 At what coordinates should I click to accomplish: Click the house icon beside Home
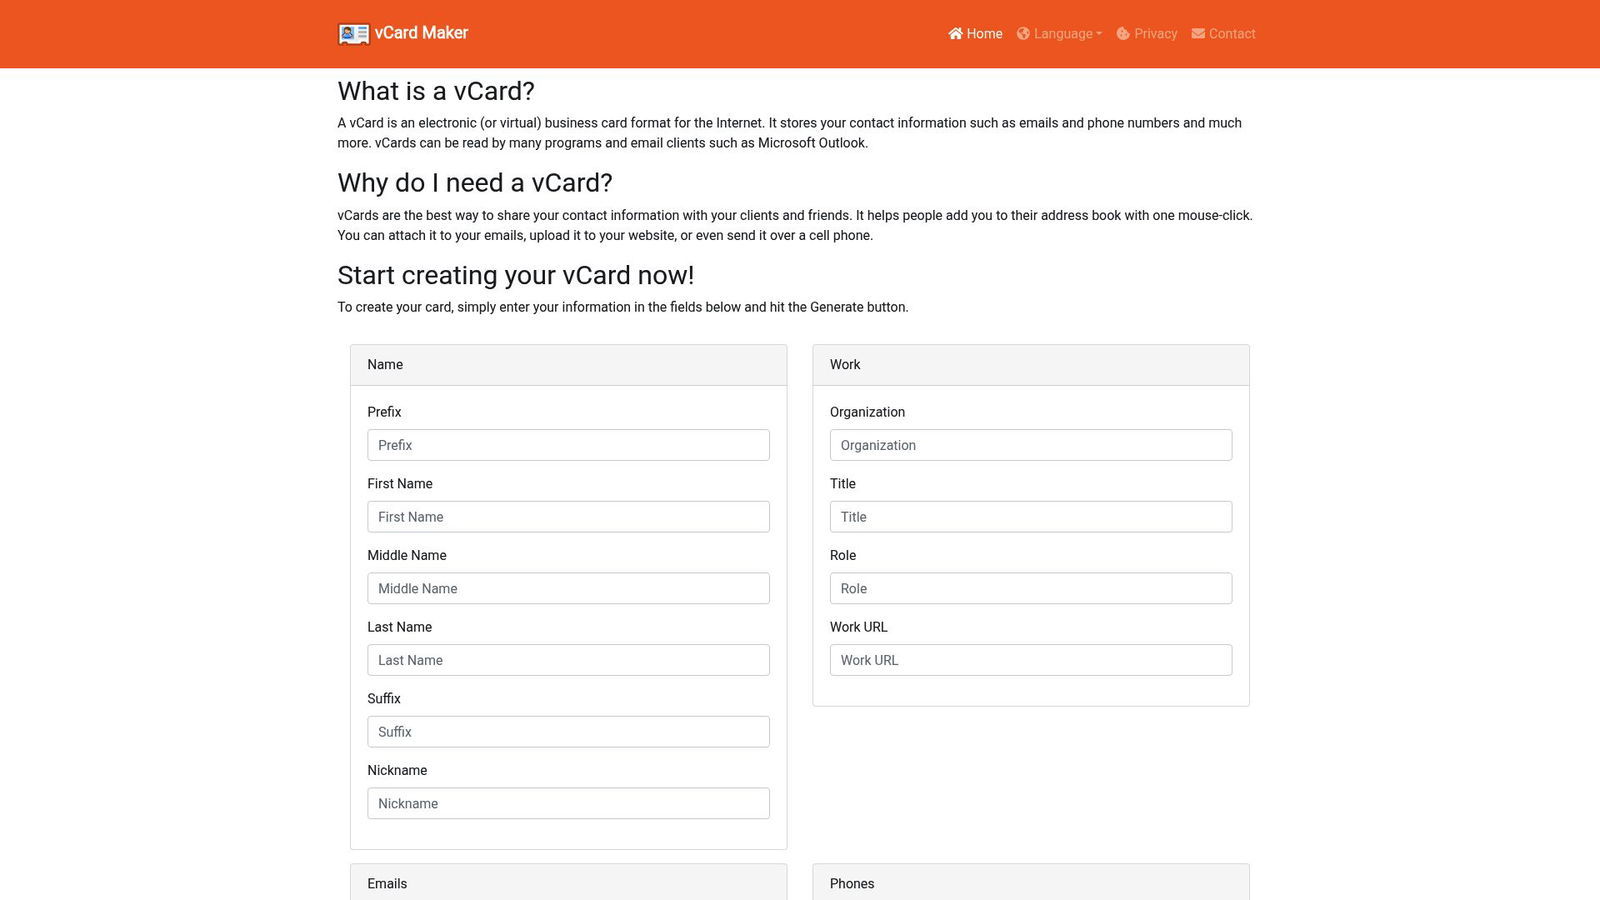click(956, 33)
